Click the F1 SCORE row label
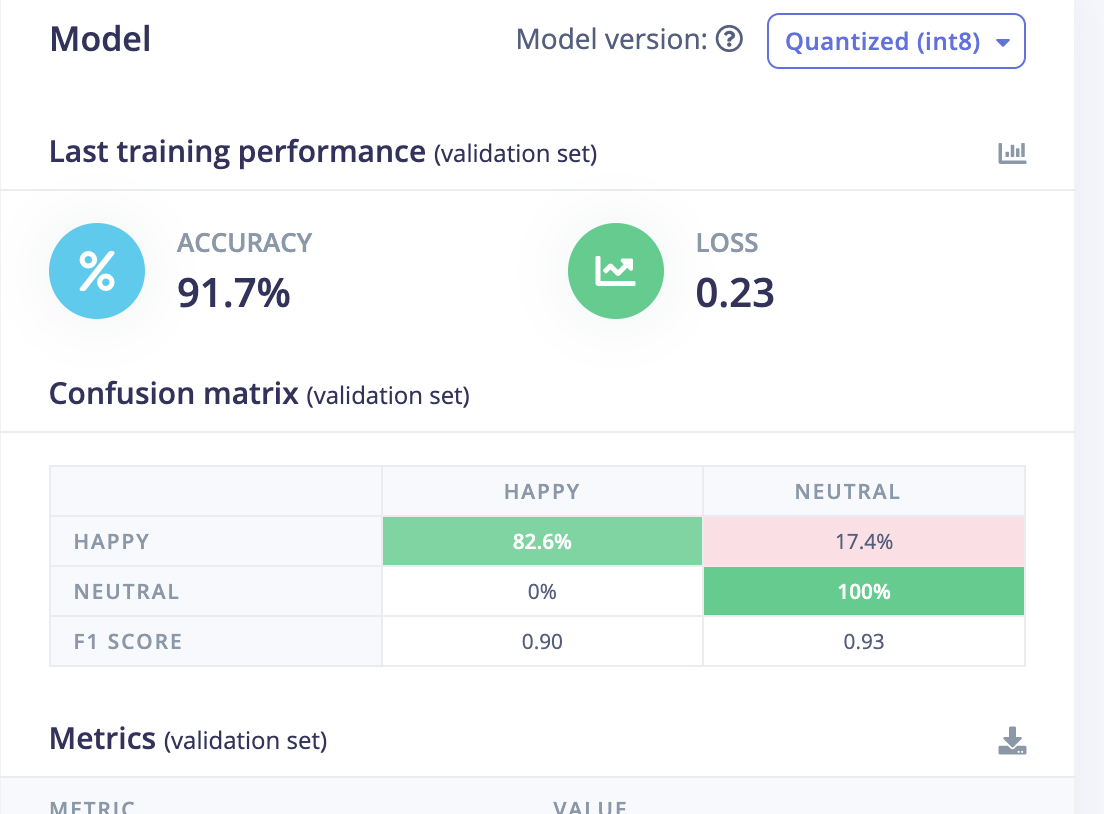The image size is (1104, 814). click(128, 641)
